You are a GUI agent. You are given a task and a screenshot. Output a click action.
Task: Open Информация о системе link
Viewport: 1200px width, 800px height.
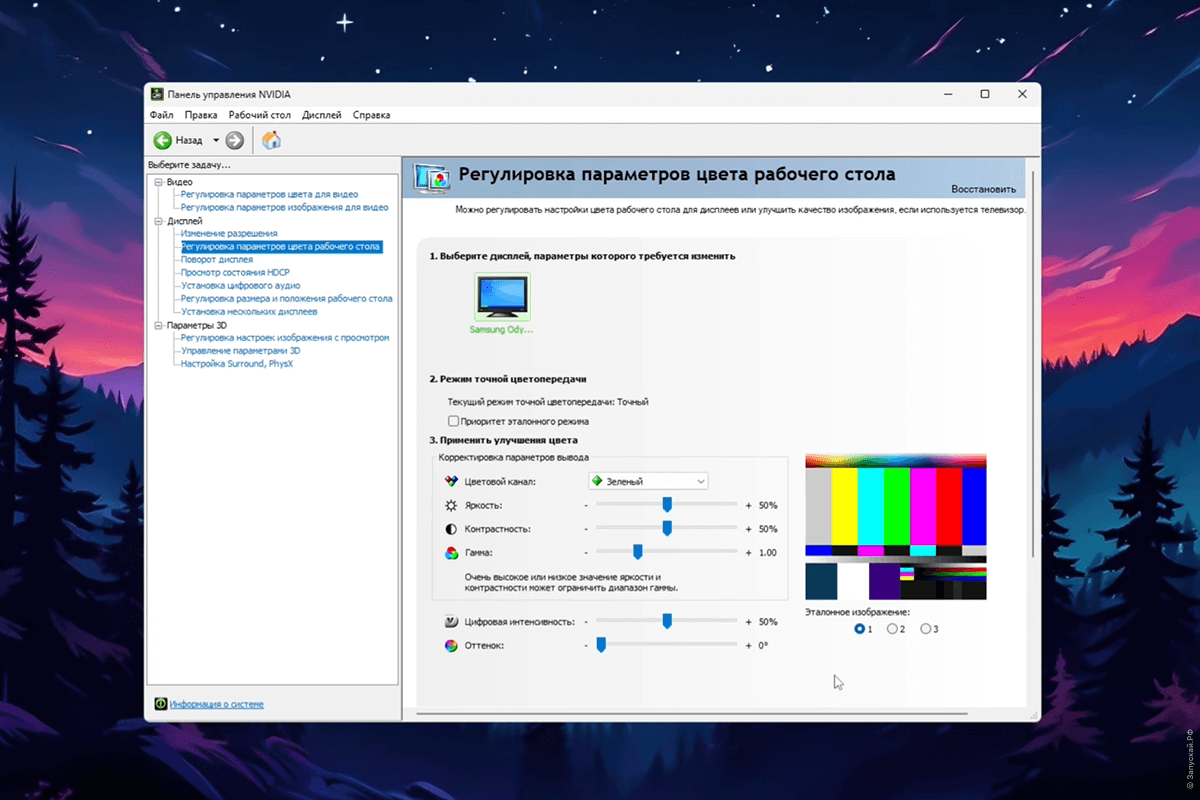pos(217,704)
